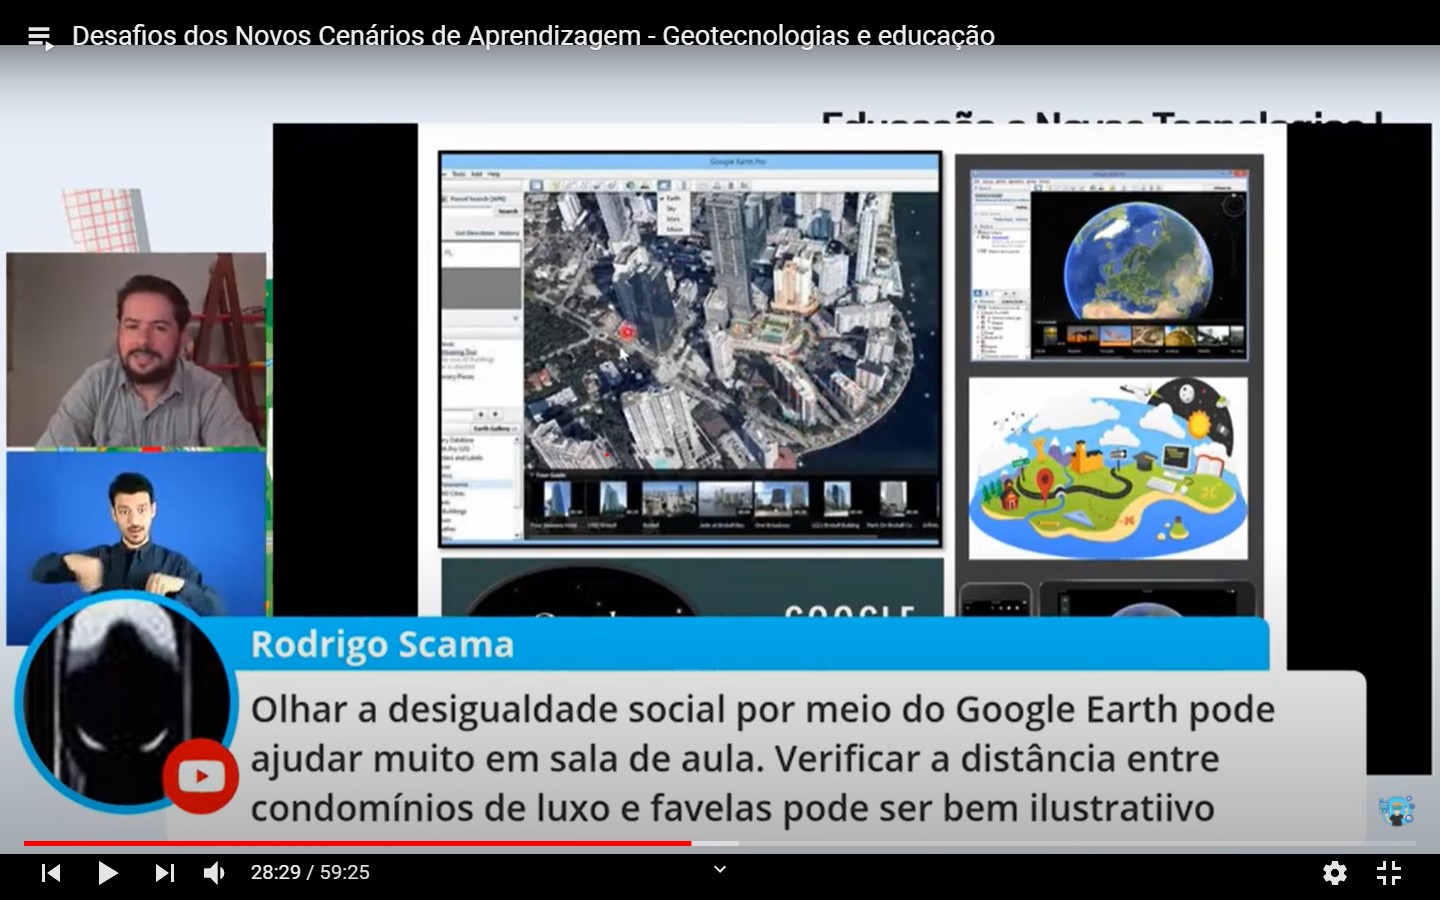Click the channel watermark icon
The width and height of the screenshot is (1440, 900).
pos(1396,809)
